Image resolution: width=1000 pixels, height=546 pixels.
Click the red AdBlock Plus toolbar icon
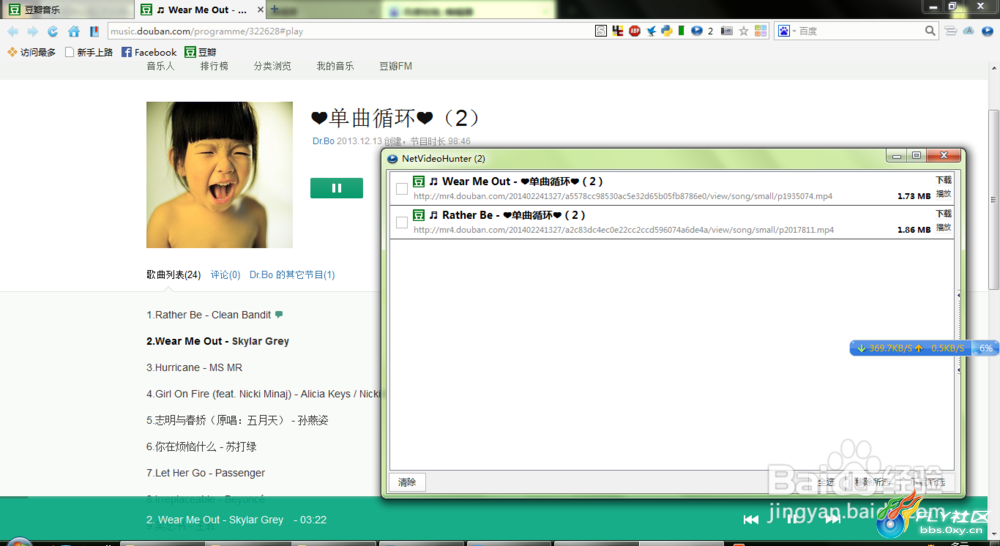[635, 31]
